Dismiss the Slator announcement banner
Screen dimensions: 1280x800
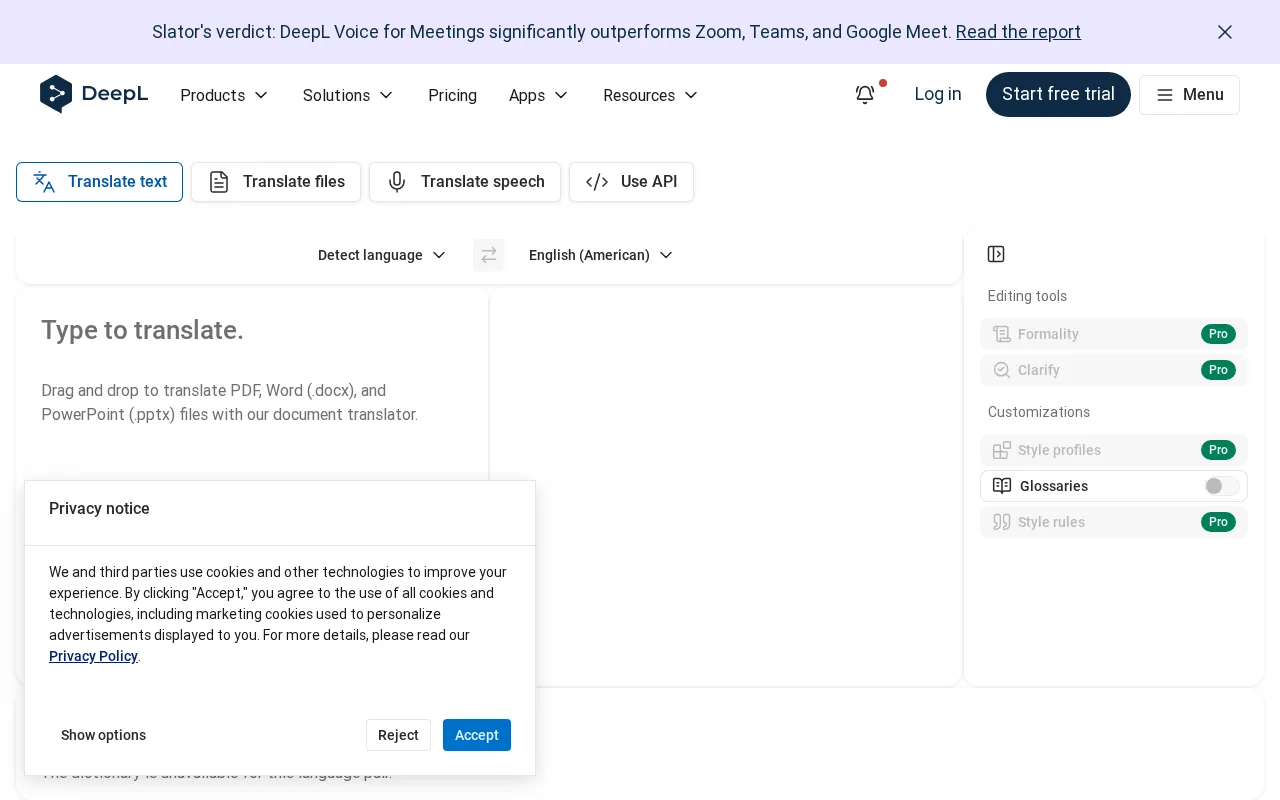point(1225,32)
